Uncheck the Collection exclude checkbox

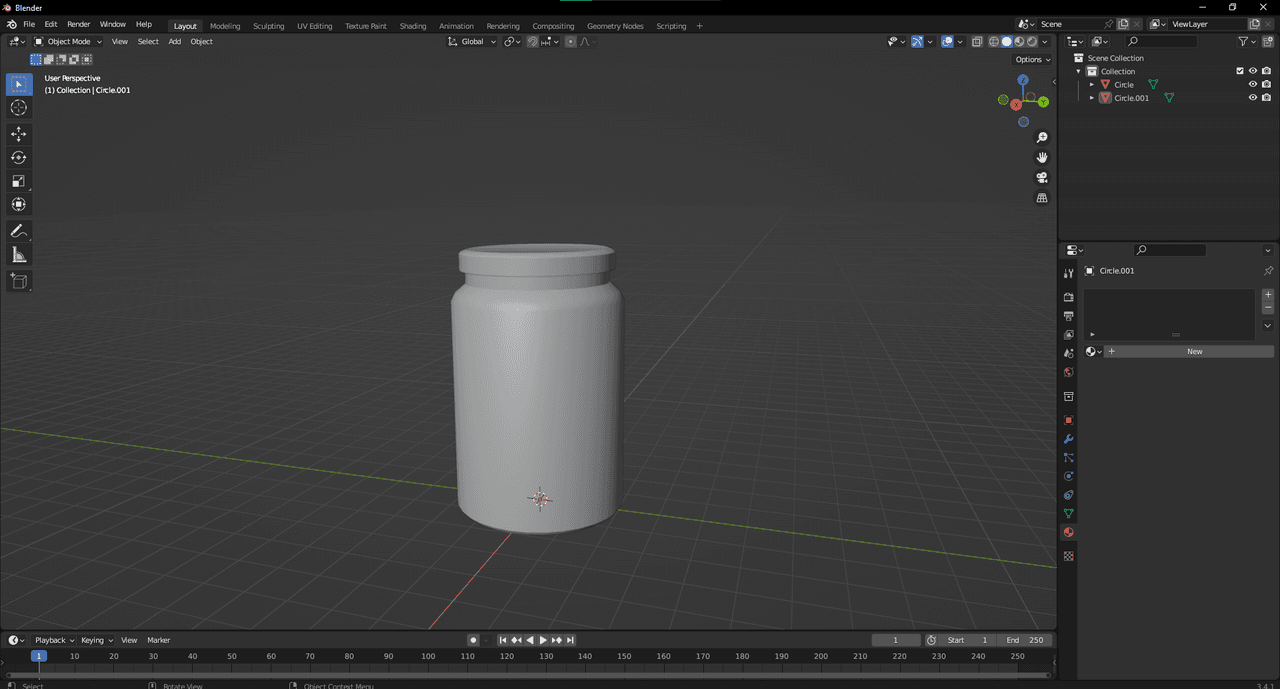[x=1240, y=71]
